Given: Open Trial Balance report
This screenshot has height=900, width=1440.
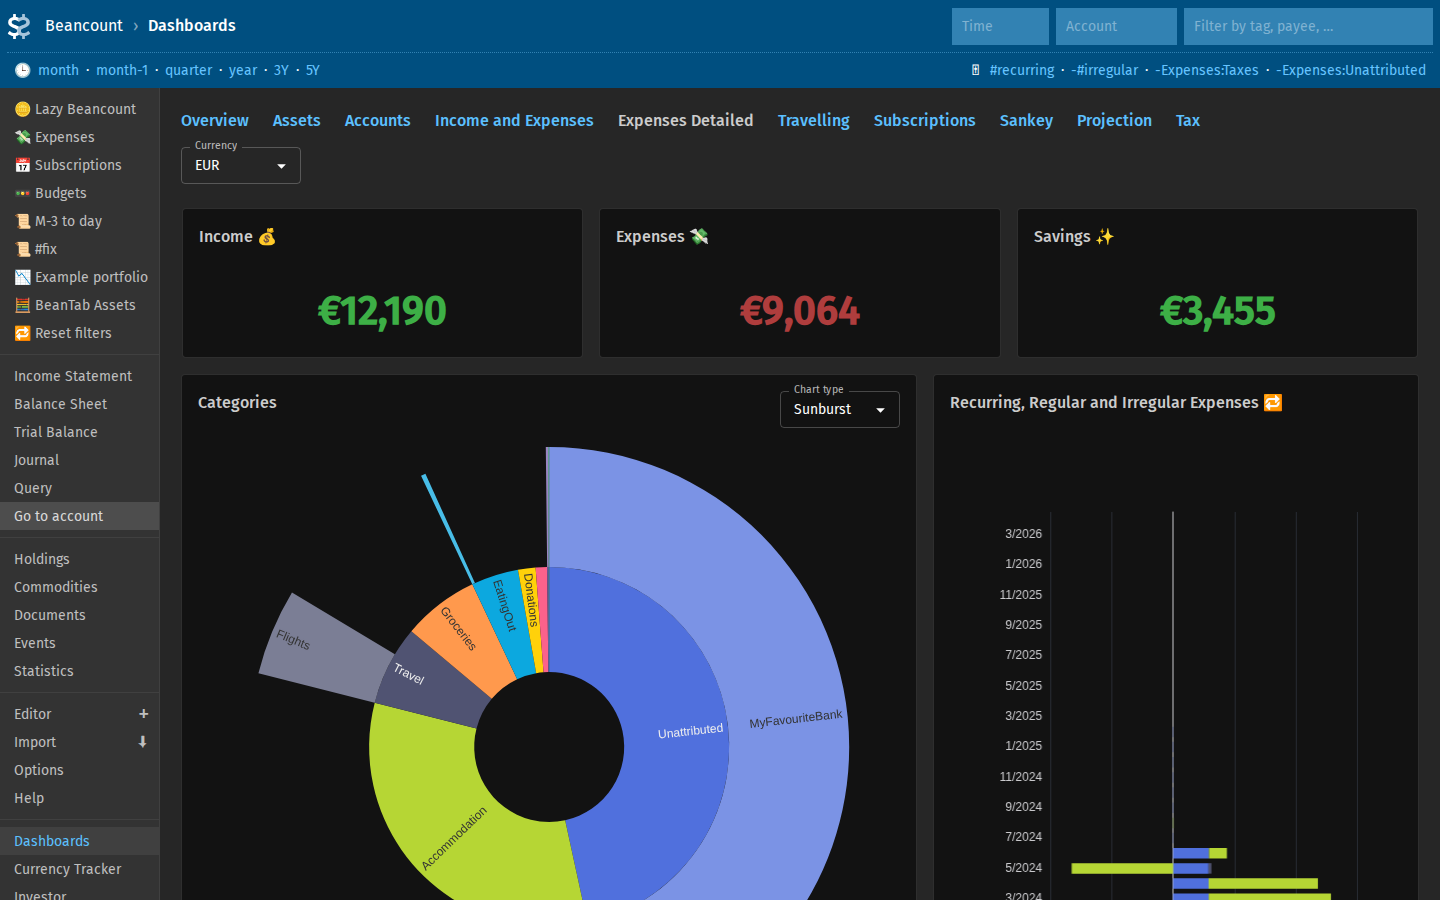Looking at the screenshot, I should (80, 432).
